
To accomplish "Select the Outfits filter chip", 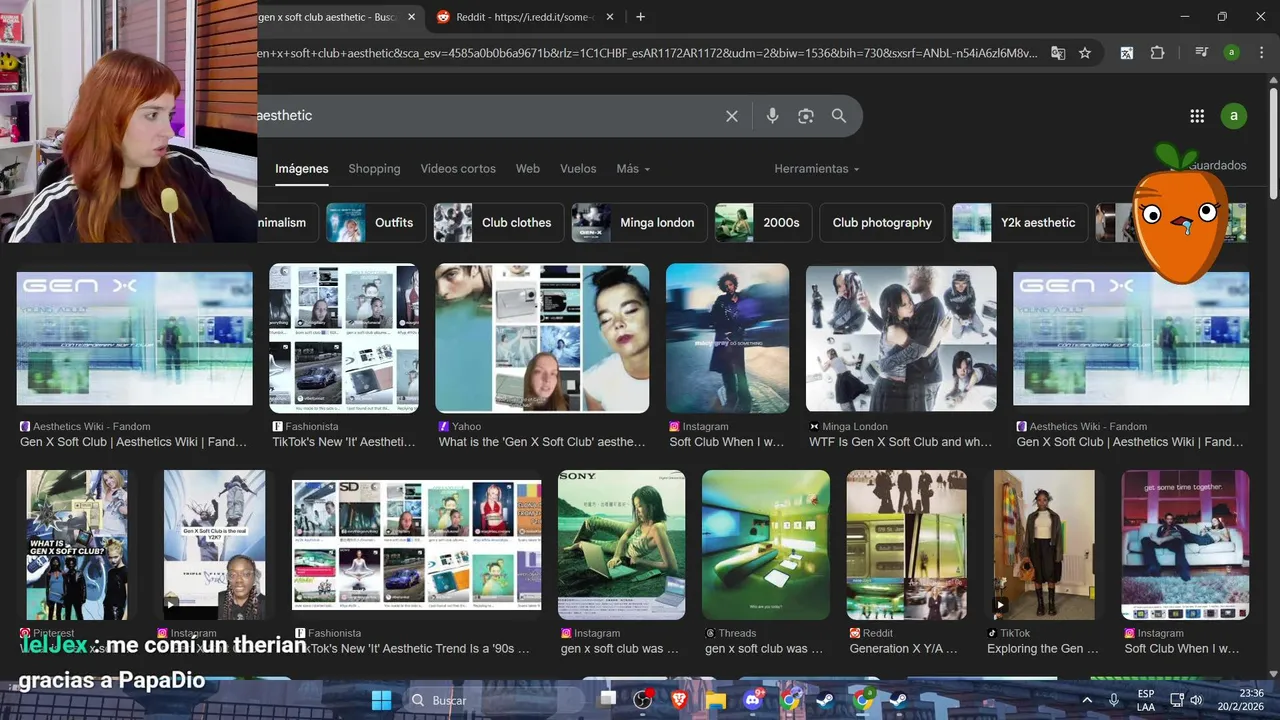I will (x=376, y=223).
